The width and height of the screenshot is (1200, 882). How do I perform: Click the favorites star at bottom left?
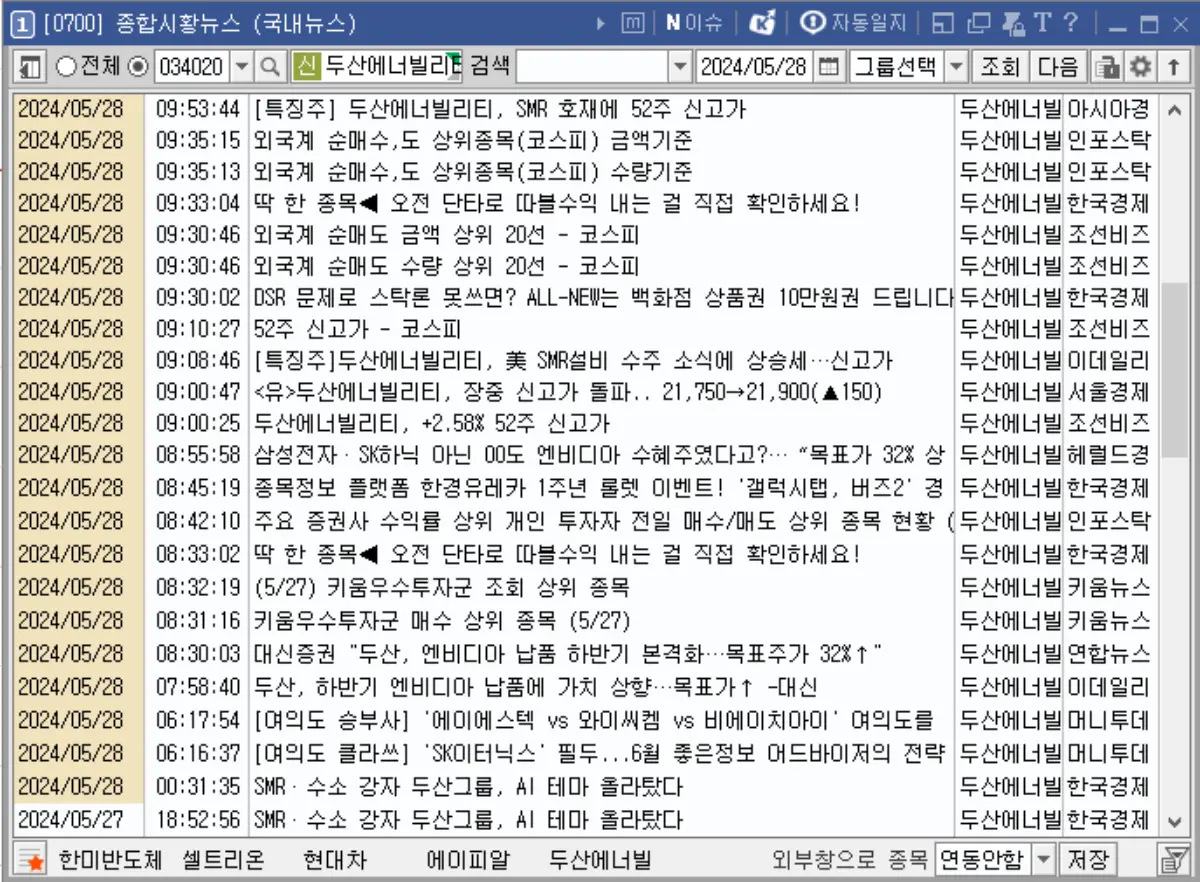(29, 861)
